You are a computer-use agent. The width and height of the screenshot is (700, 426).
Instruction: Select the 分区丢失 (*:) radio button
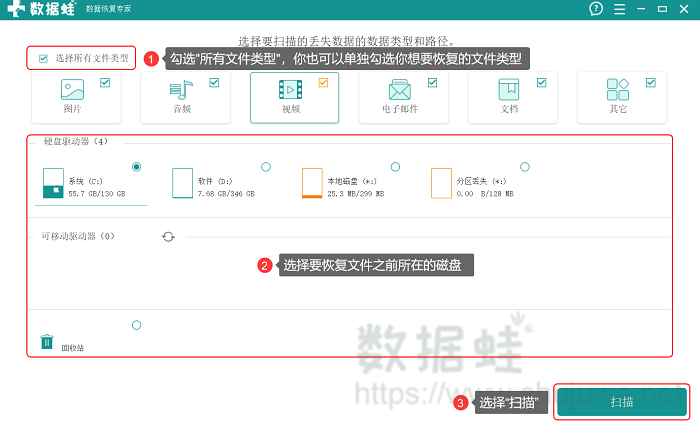pyautogui.click(x=525, y=167)
